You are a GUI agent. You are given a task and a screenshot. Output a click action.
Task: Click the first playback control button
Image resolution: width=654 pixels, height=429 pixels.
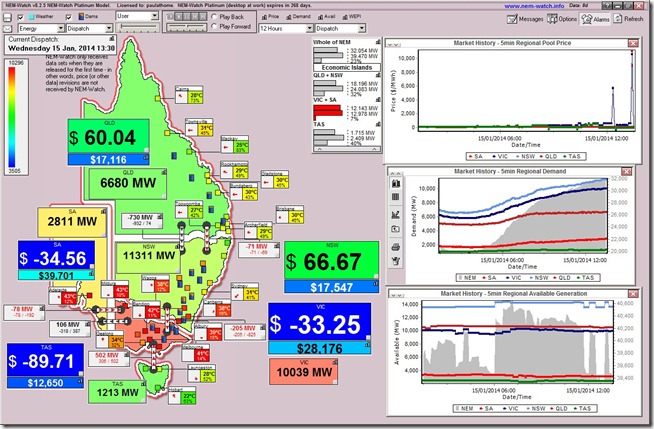pos(170,16)
